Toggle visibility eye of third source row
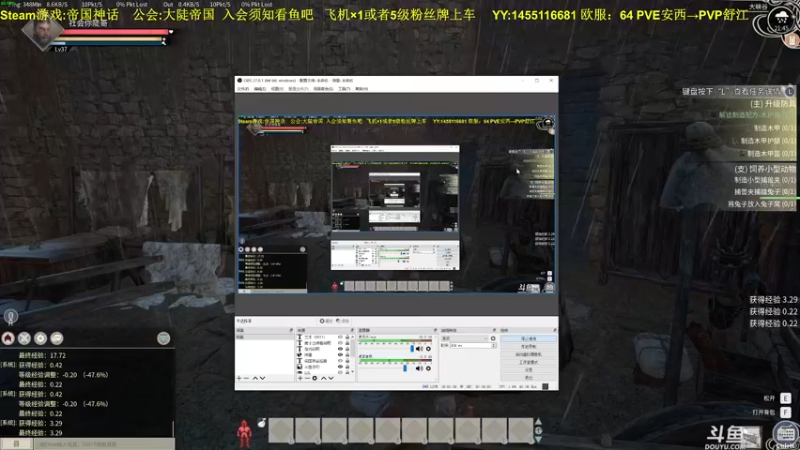 point(340,349)
